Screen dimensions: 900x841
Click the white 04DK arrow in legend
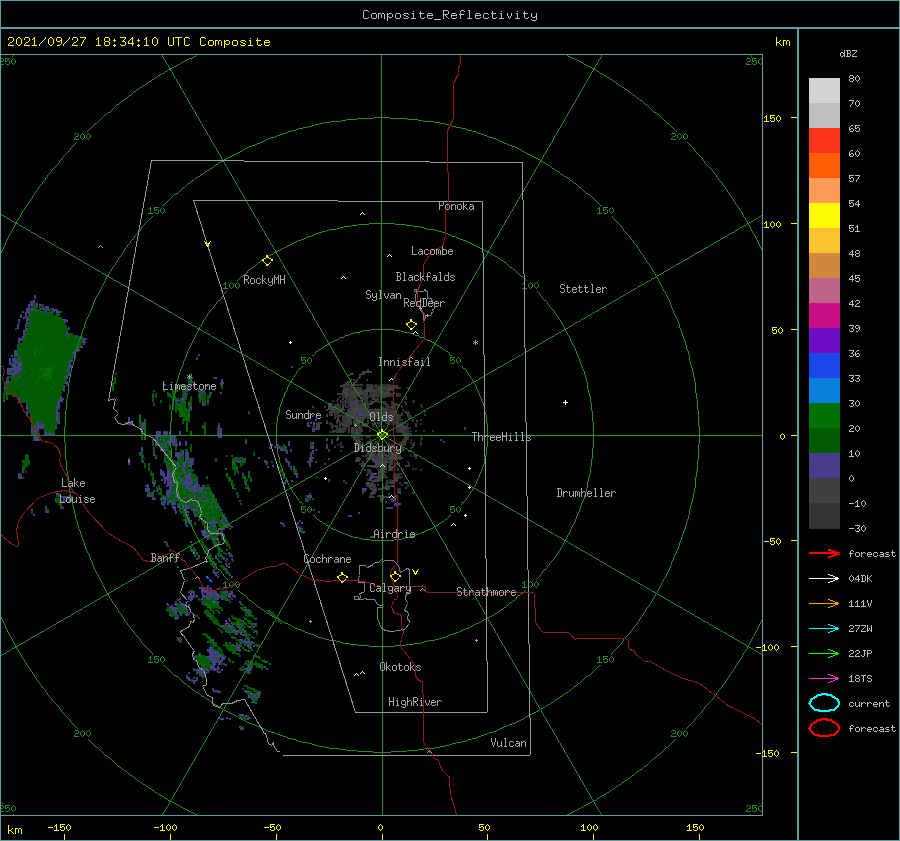tap(824, 578)
